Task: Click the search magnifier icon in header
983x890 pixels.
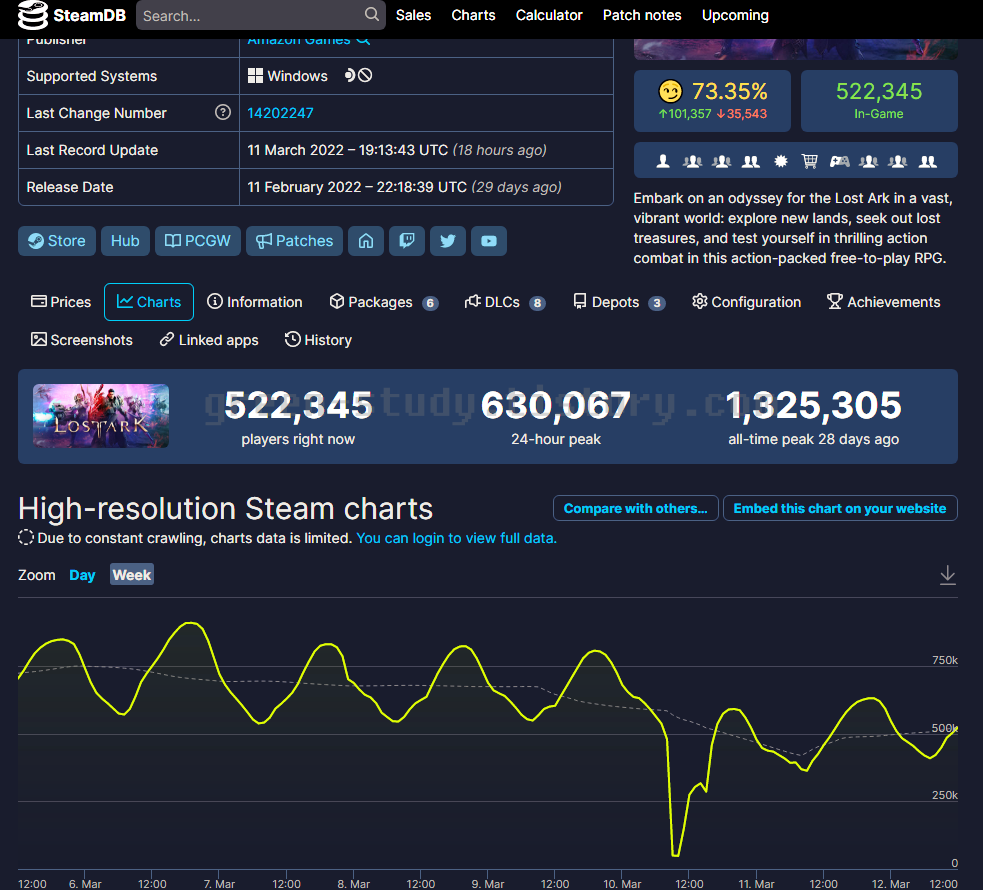Action: tap(372, 14)
